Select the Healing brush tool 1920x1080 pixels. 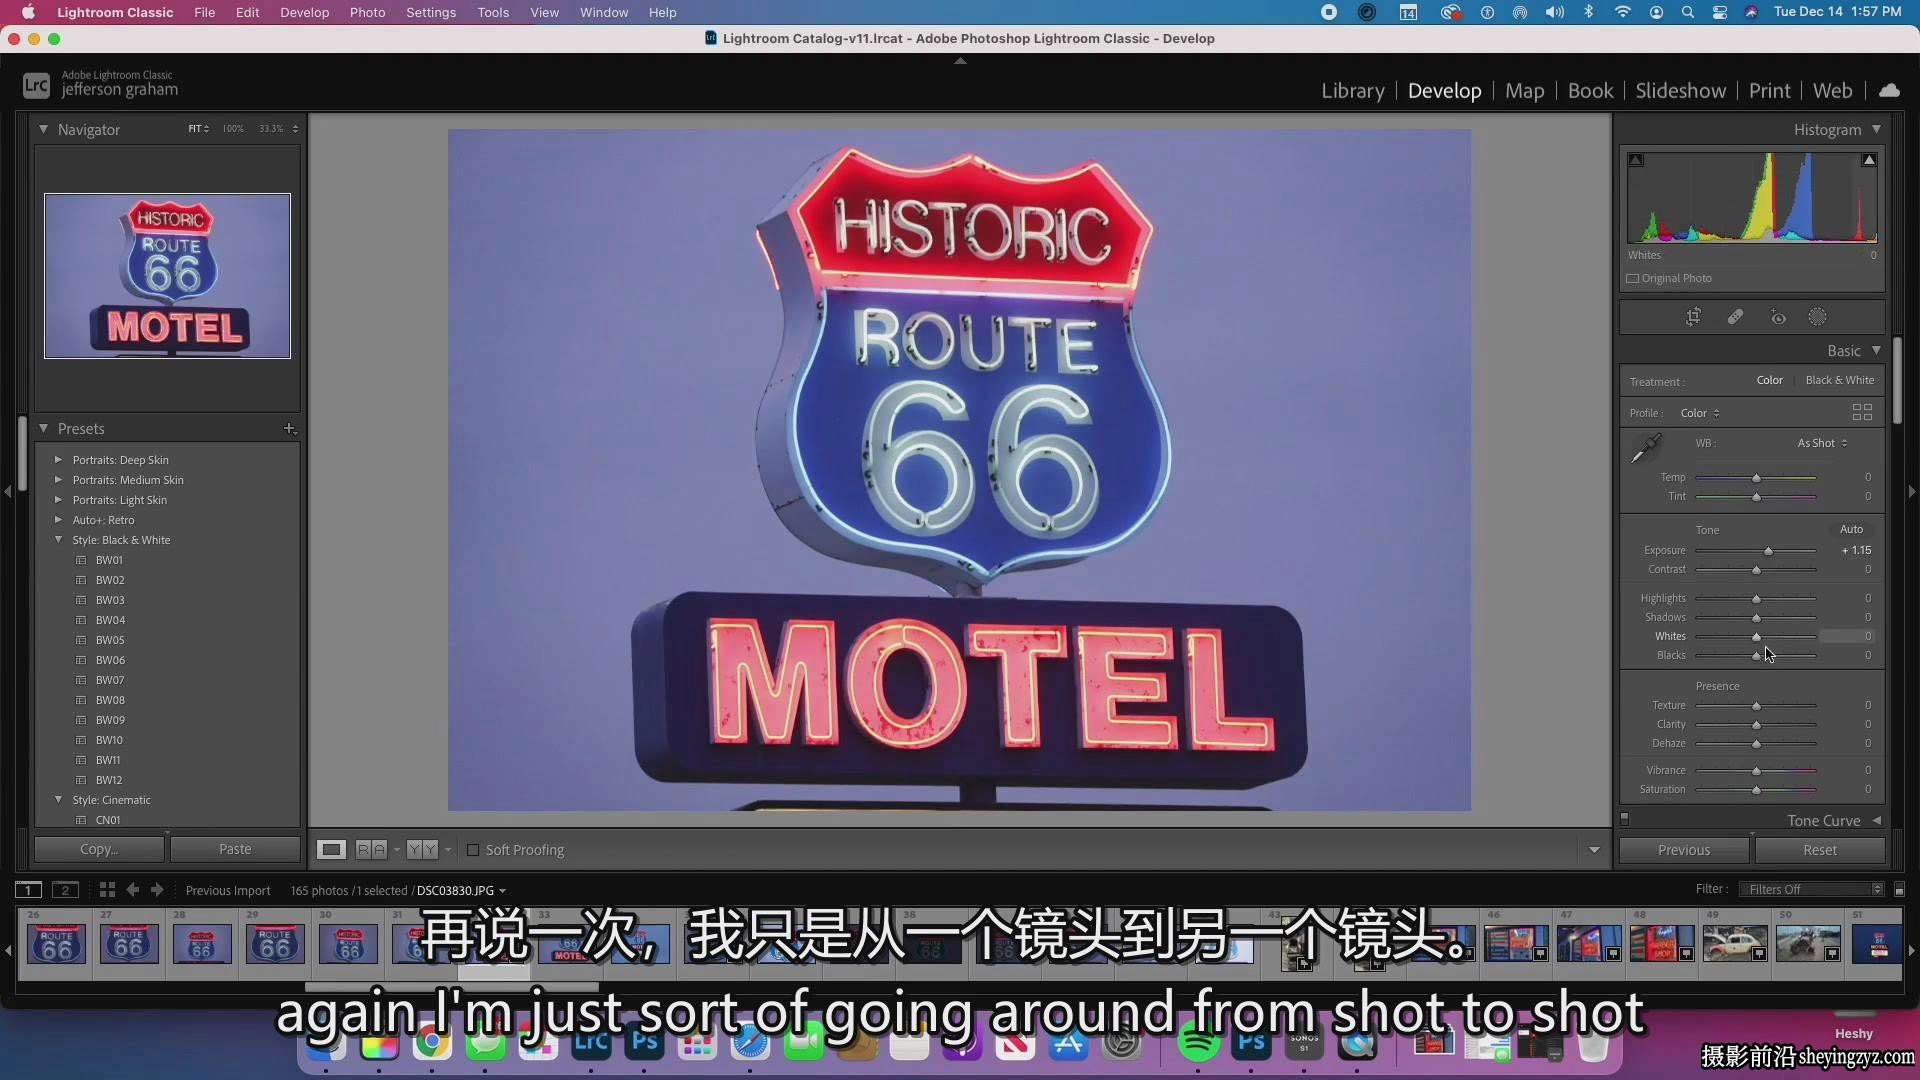click(1735, 317)
